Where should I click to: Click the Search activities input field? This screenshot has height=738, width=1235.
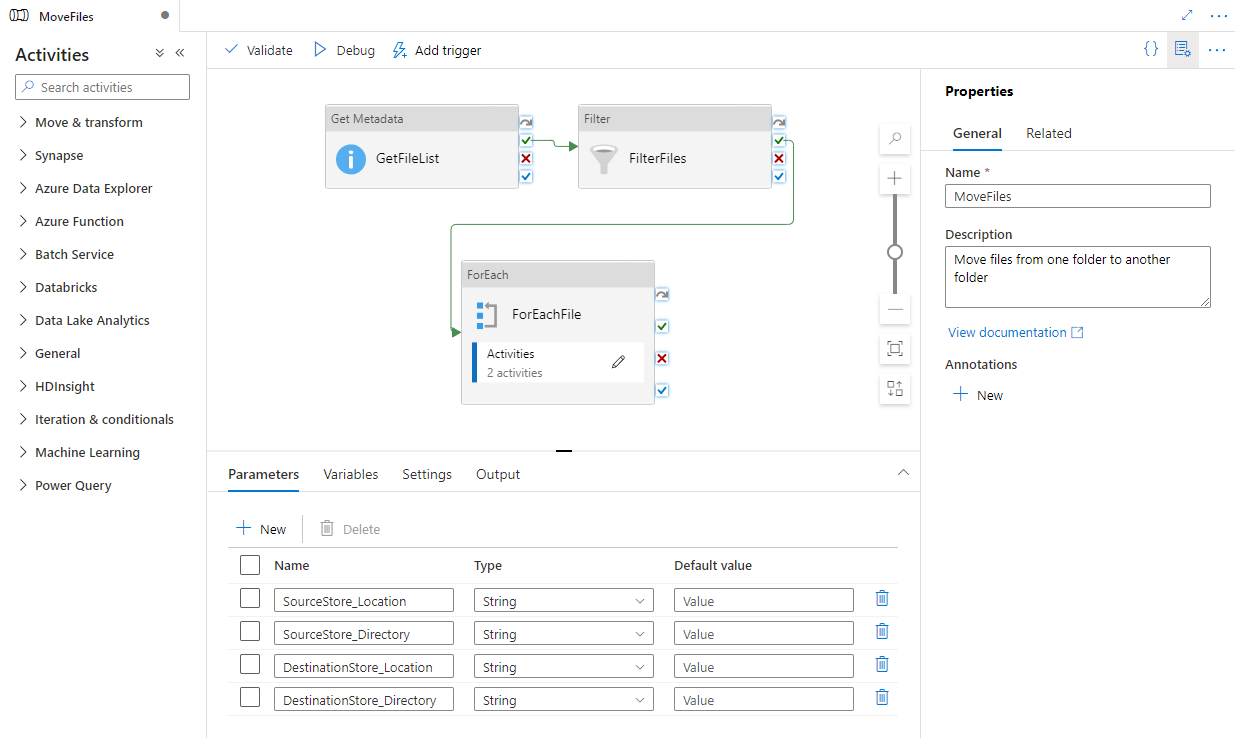tap(101, 87)
